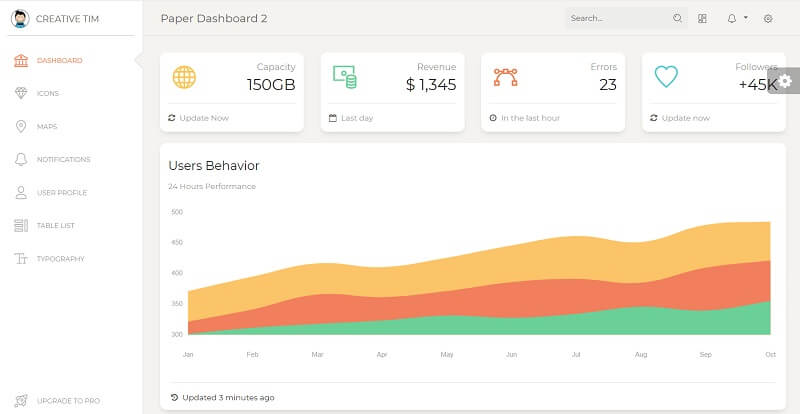Click the Creative Tim avatar logo
This screenshot has width=800, height=414.
coord(20,18)
